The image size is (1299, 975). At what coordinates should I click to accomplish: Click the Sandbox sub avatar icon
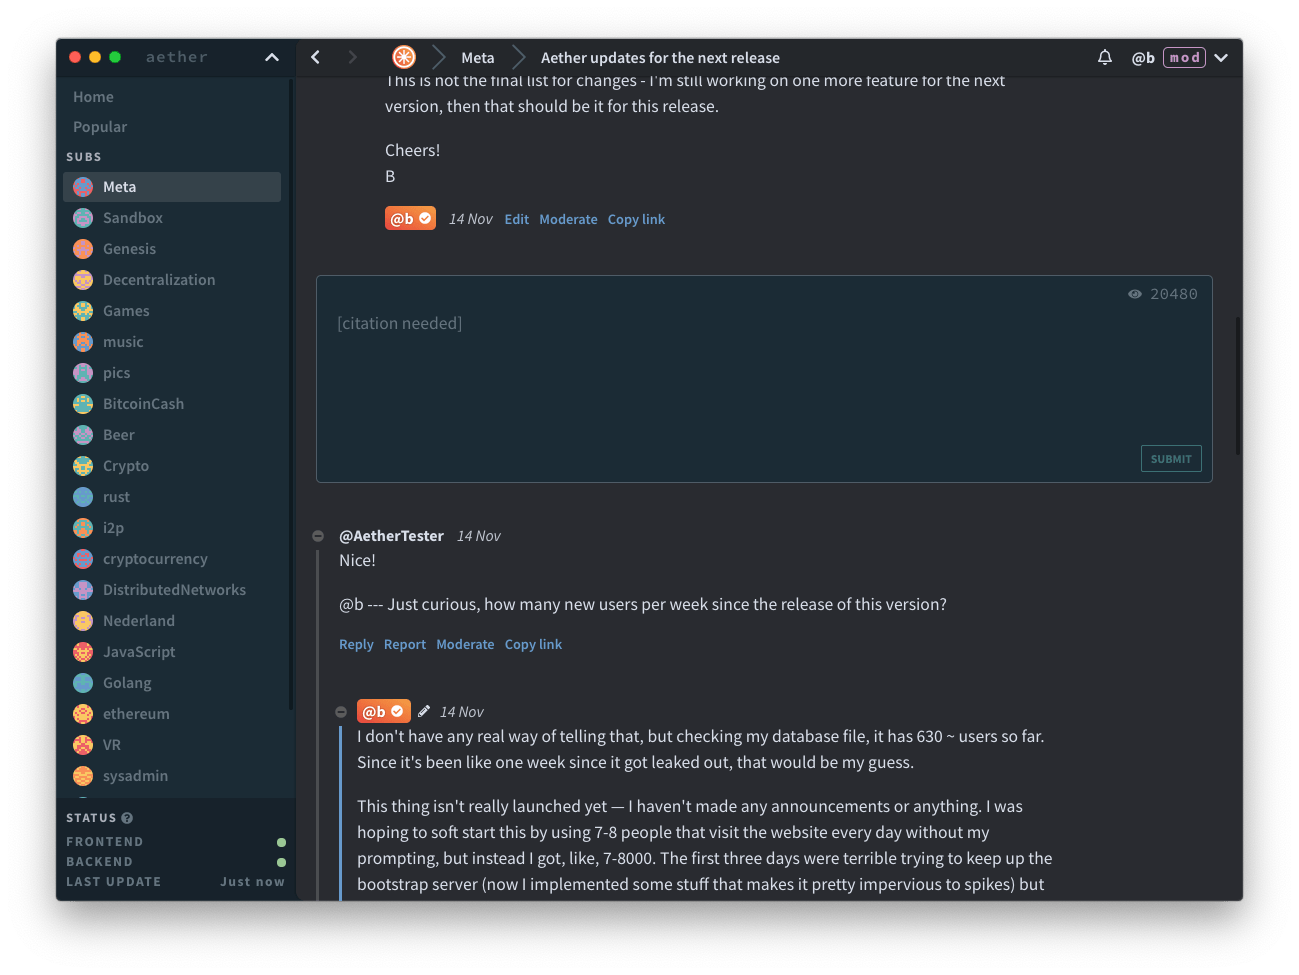click(83, 218)
